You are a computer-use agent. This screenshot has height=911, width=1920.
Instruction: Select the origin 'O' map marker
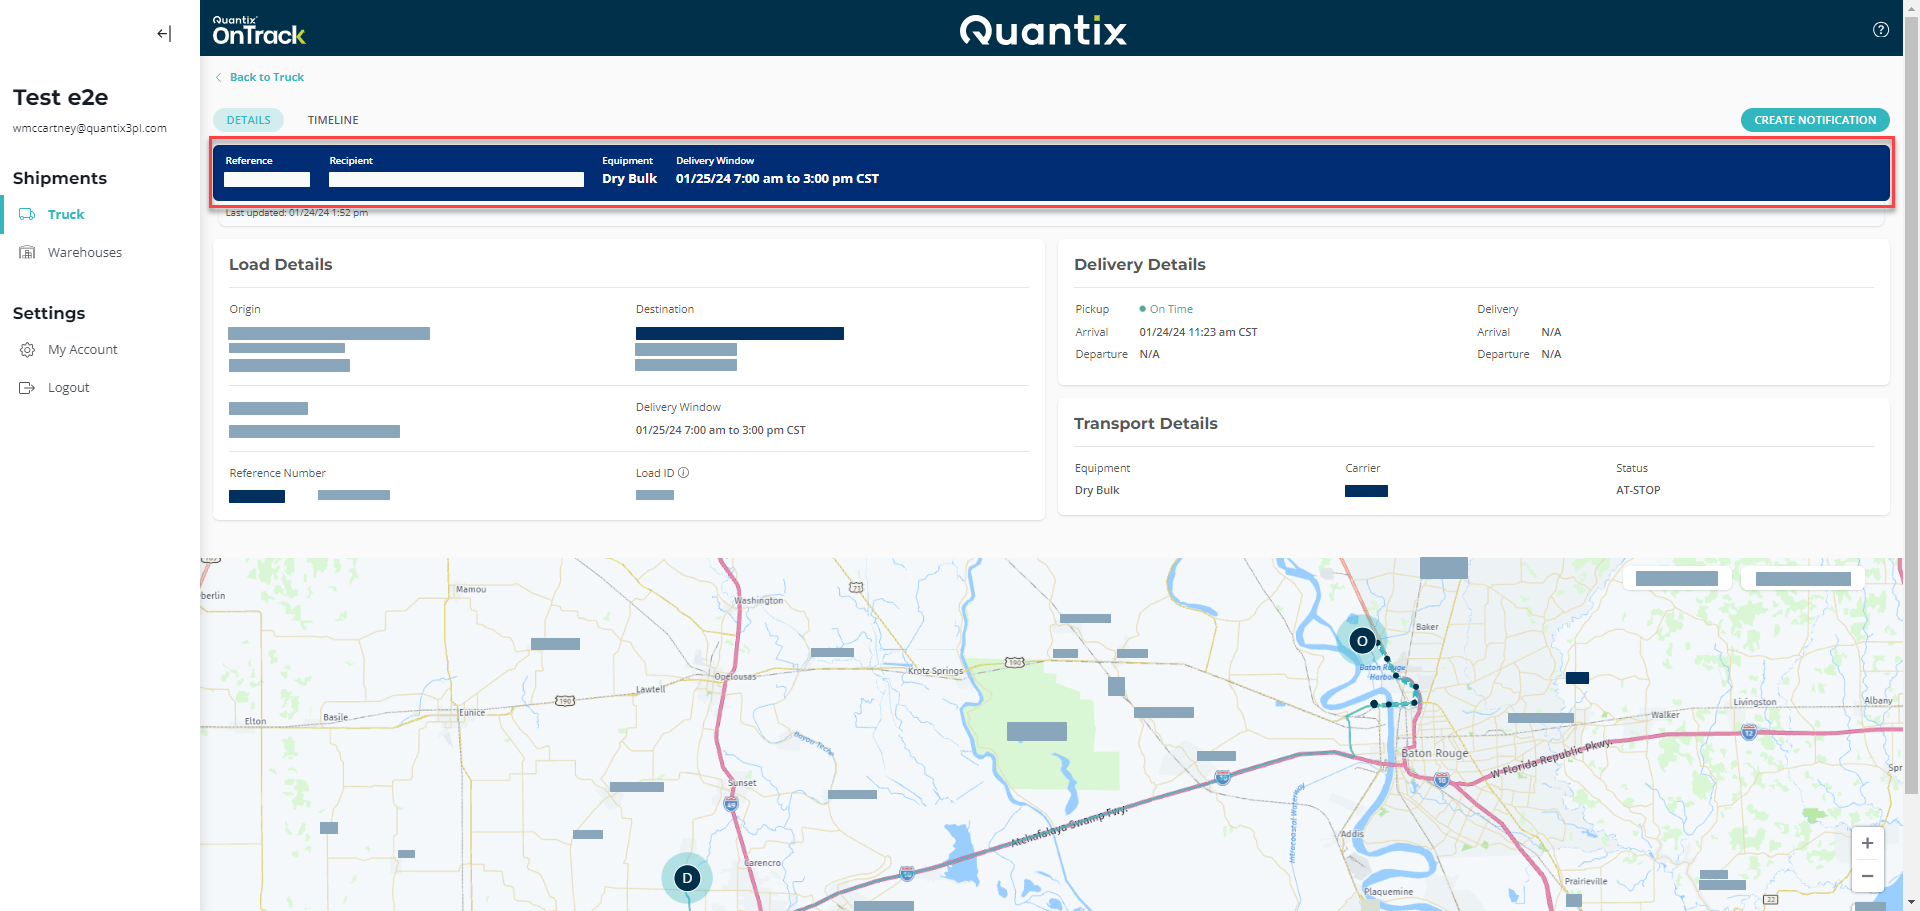point(1361,641)
